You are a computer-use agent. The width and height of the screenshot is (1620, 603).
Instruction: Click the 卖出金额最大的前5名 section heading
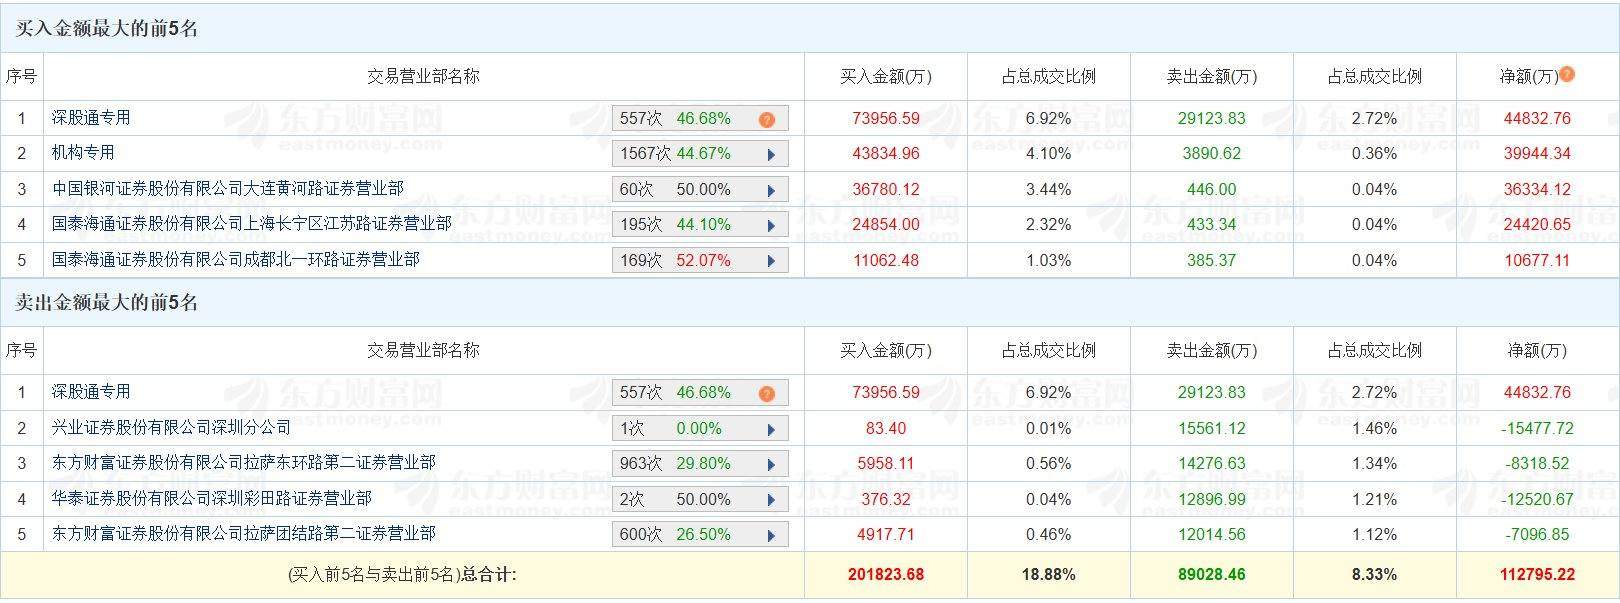click(107, 303)
